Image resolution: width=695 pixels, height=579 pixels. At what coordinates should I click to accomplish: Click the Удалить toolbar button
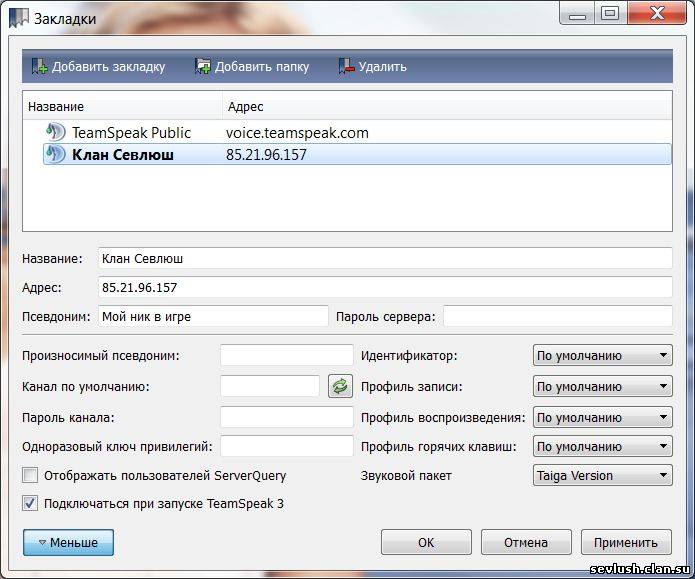click(372, 67)
